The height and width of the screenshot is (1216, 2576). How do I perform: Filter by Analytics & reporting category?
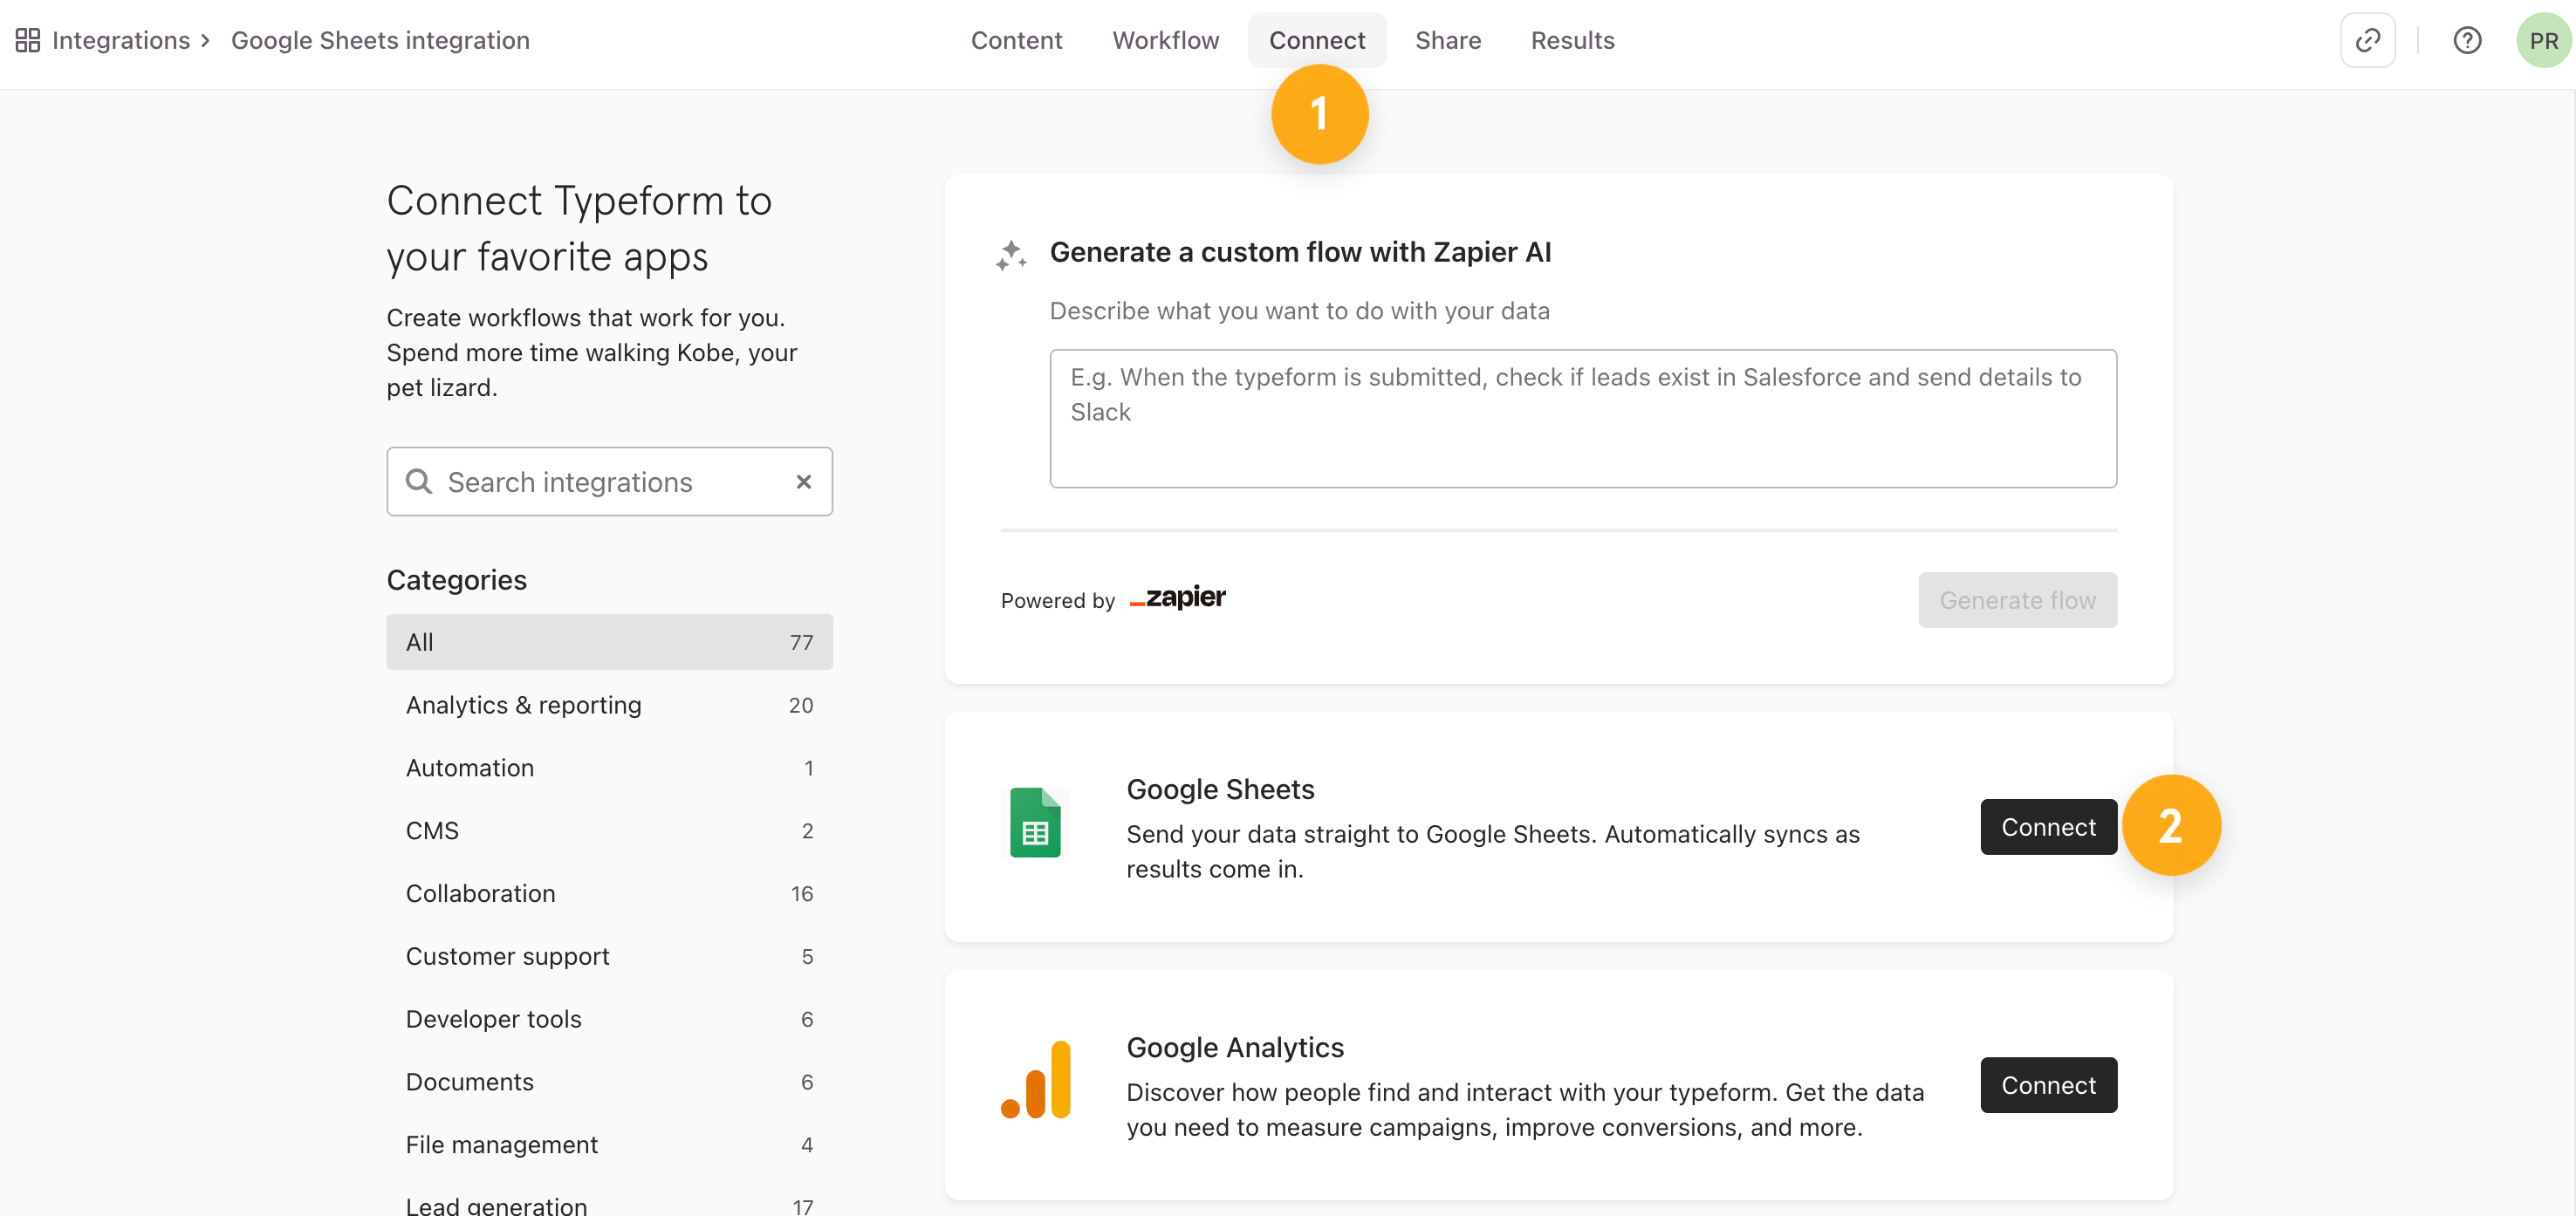pos(609,705)
